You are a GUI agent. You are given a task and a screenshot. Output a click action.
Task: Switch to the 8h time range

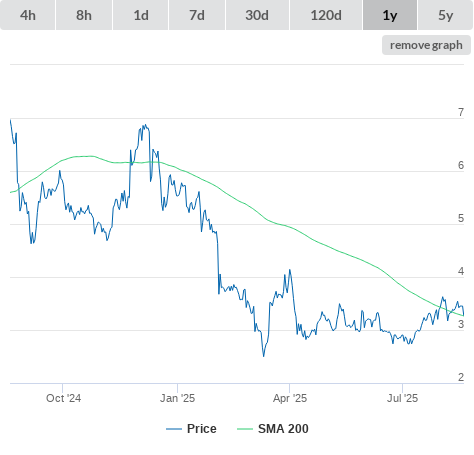coord(84,15)
